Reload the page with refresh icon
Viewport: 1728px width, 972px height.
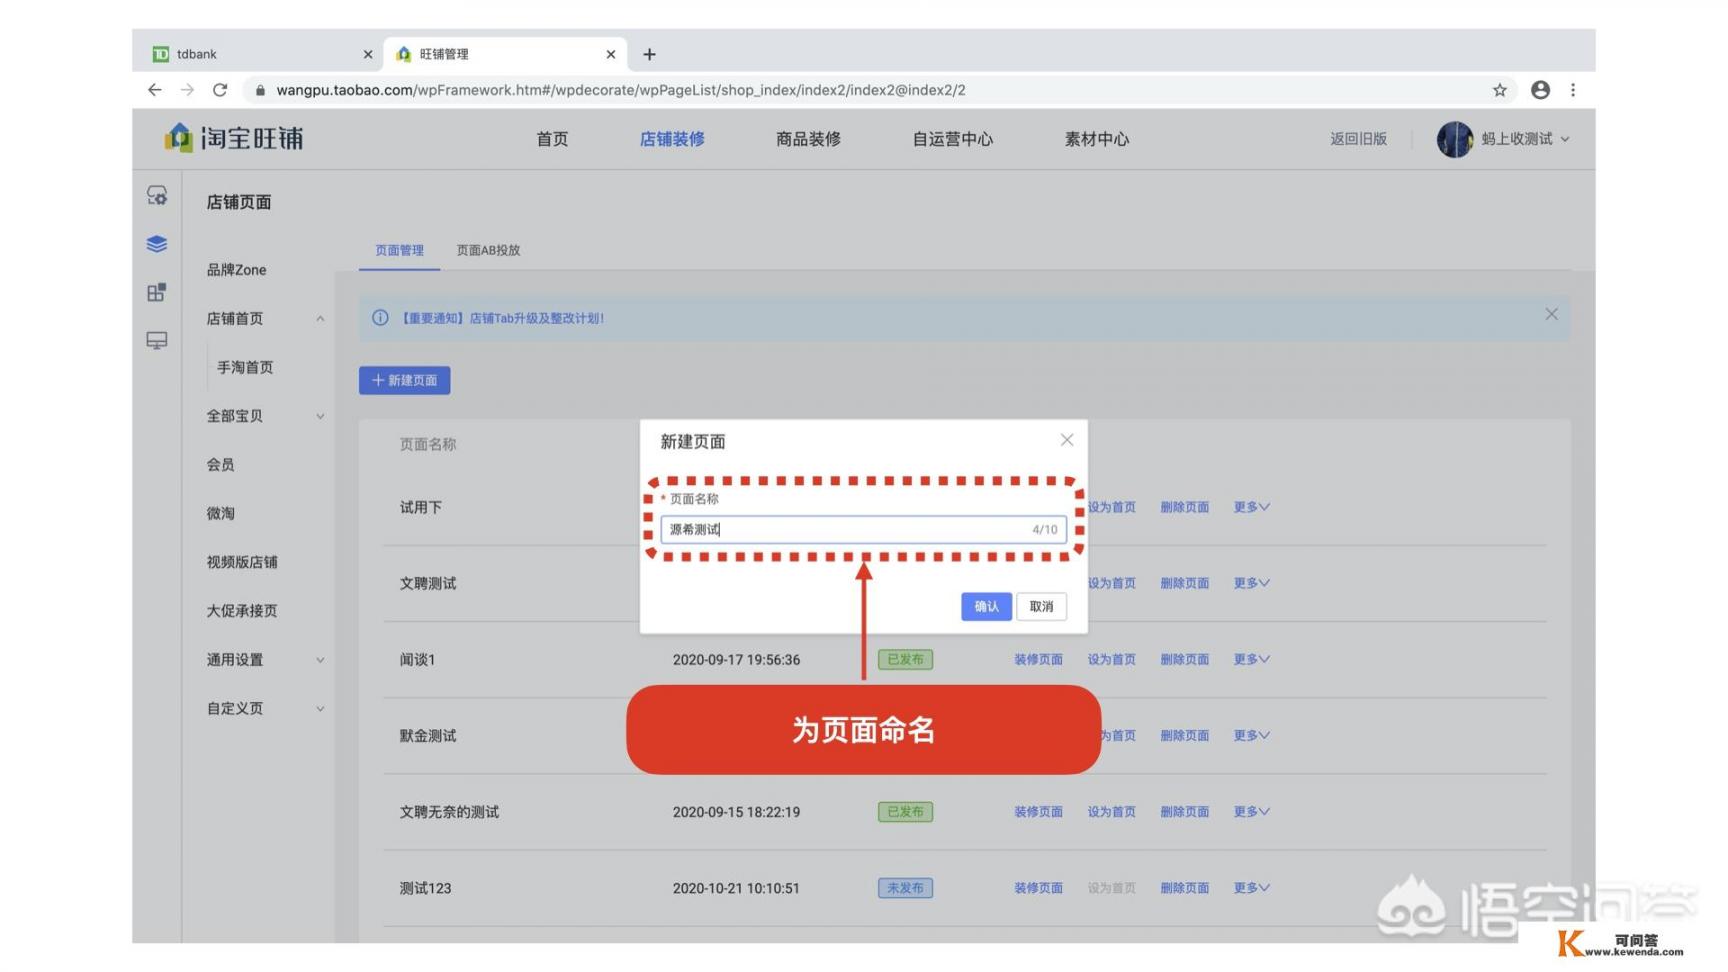(x=220, y=90)
